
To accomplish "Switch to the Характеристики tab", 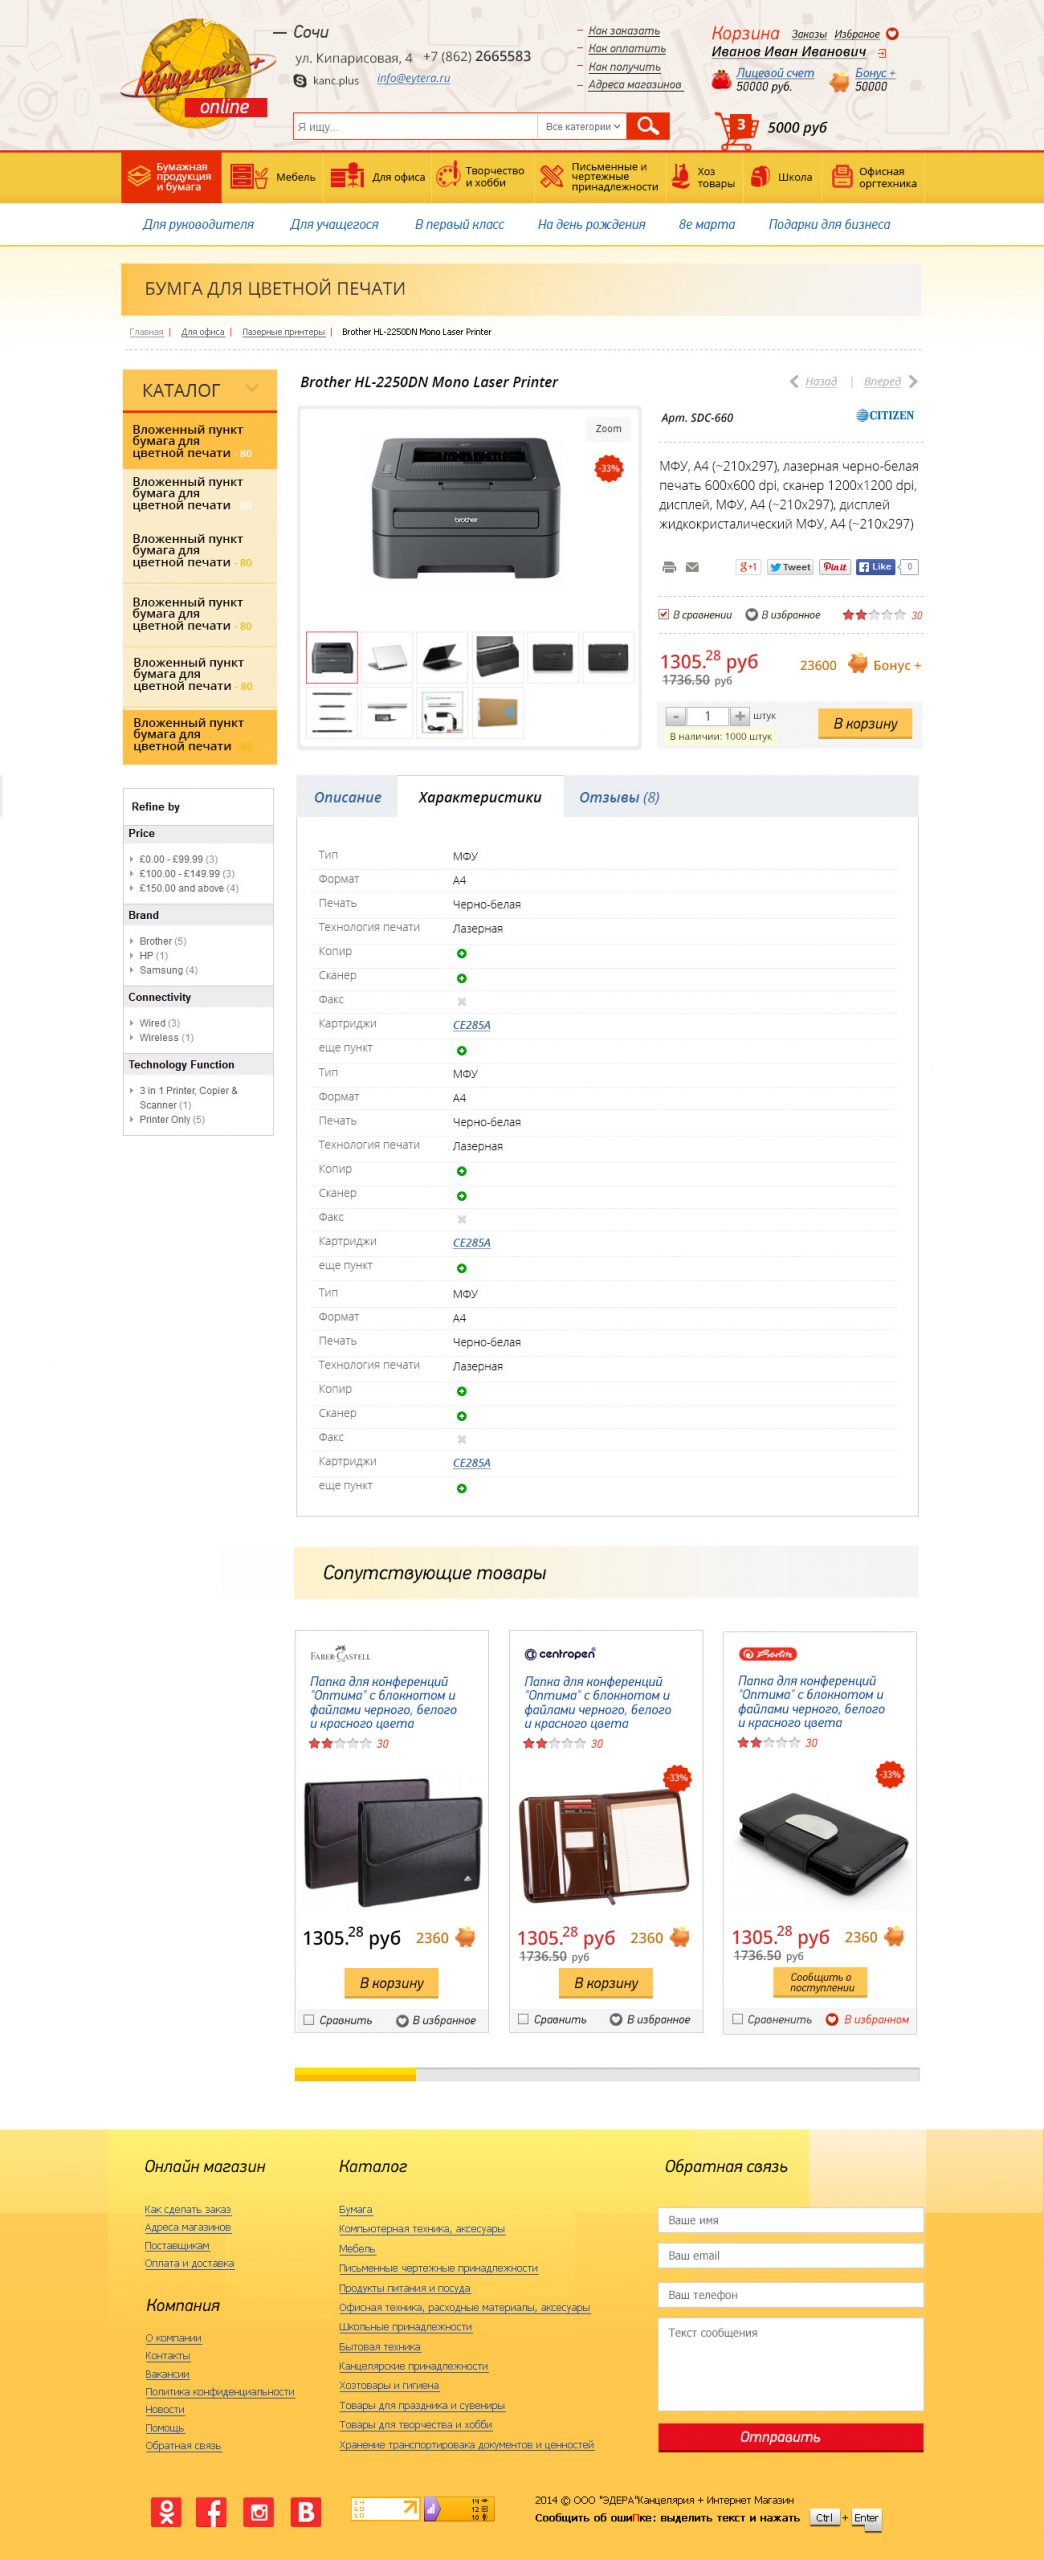I will (x=480, y=797).
